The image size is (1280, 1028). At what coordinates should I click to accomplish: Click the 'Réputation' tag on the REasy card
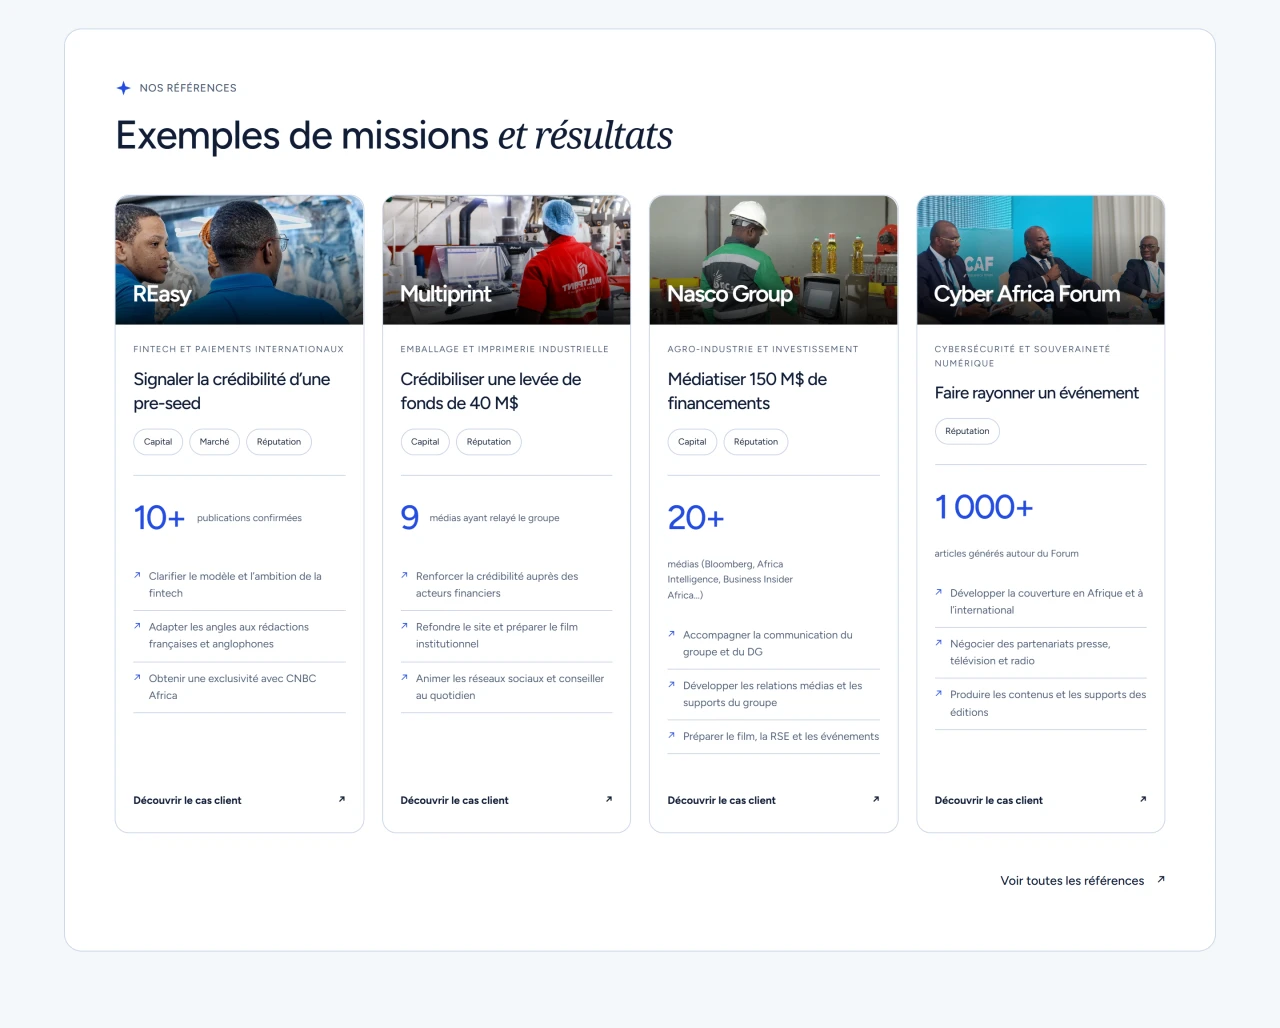(279, 442)
